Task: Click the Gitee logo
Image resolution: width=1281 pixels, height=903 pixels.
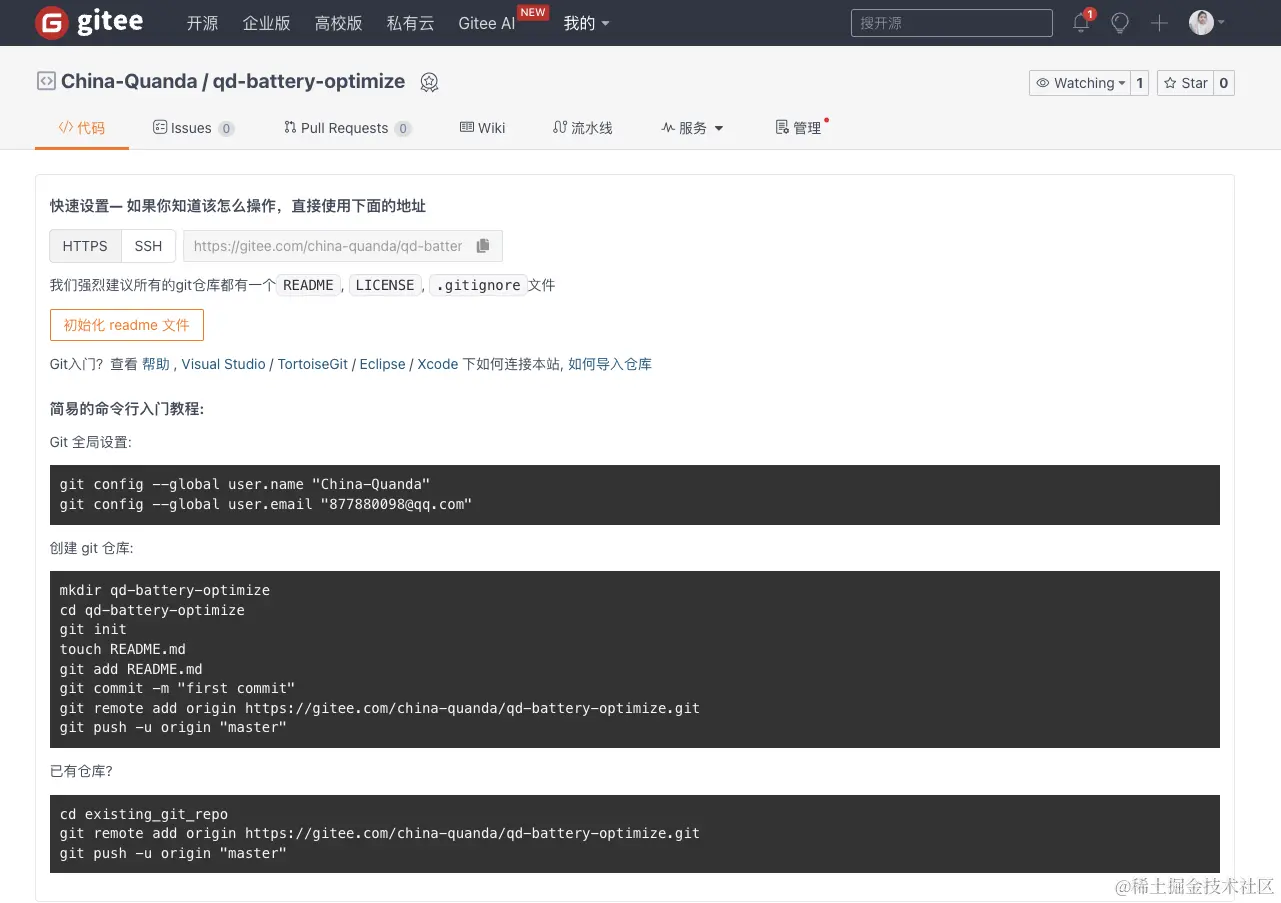Action: click(89, 22)
